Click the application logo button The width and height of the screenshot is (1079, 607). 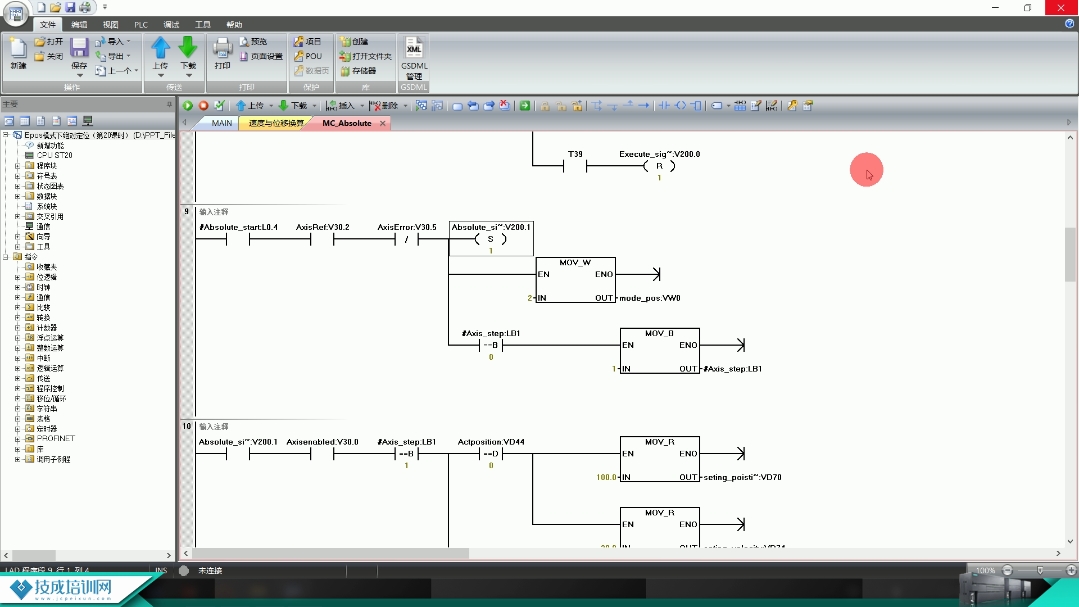coord(15,12)
